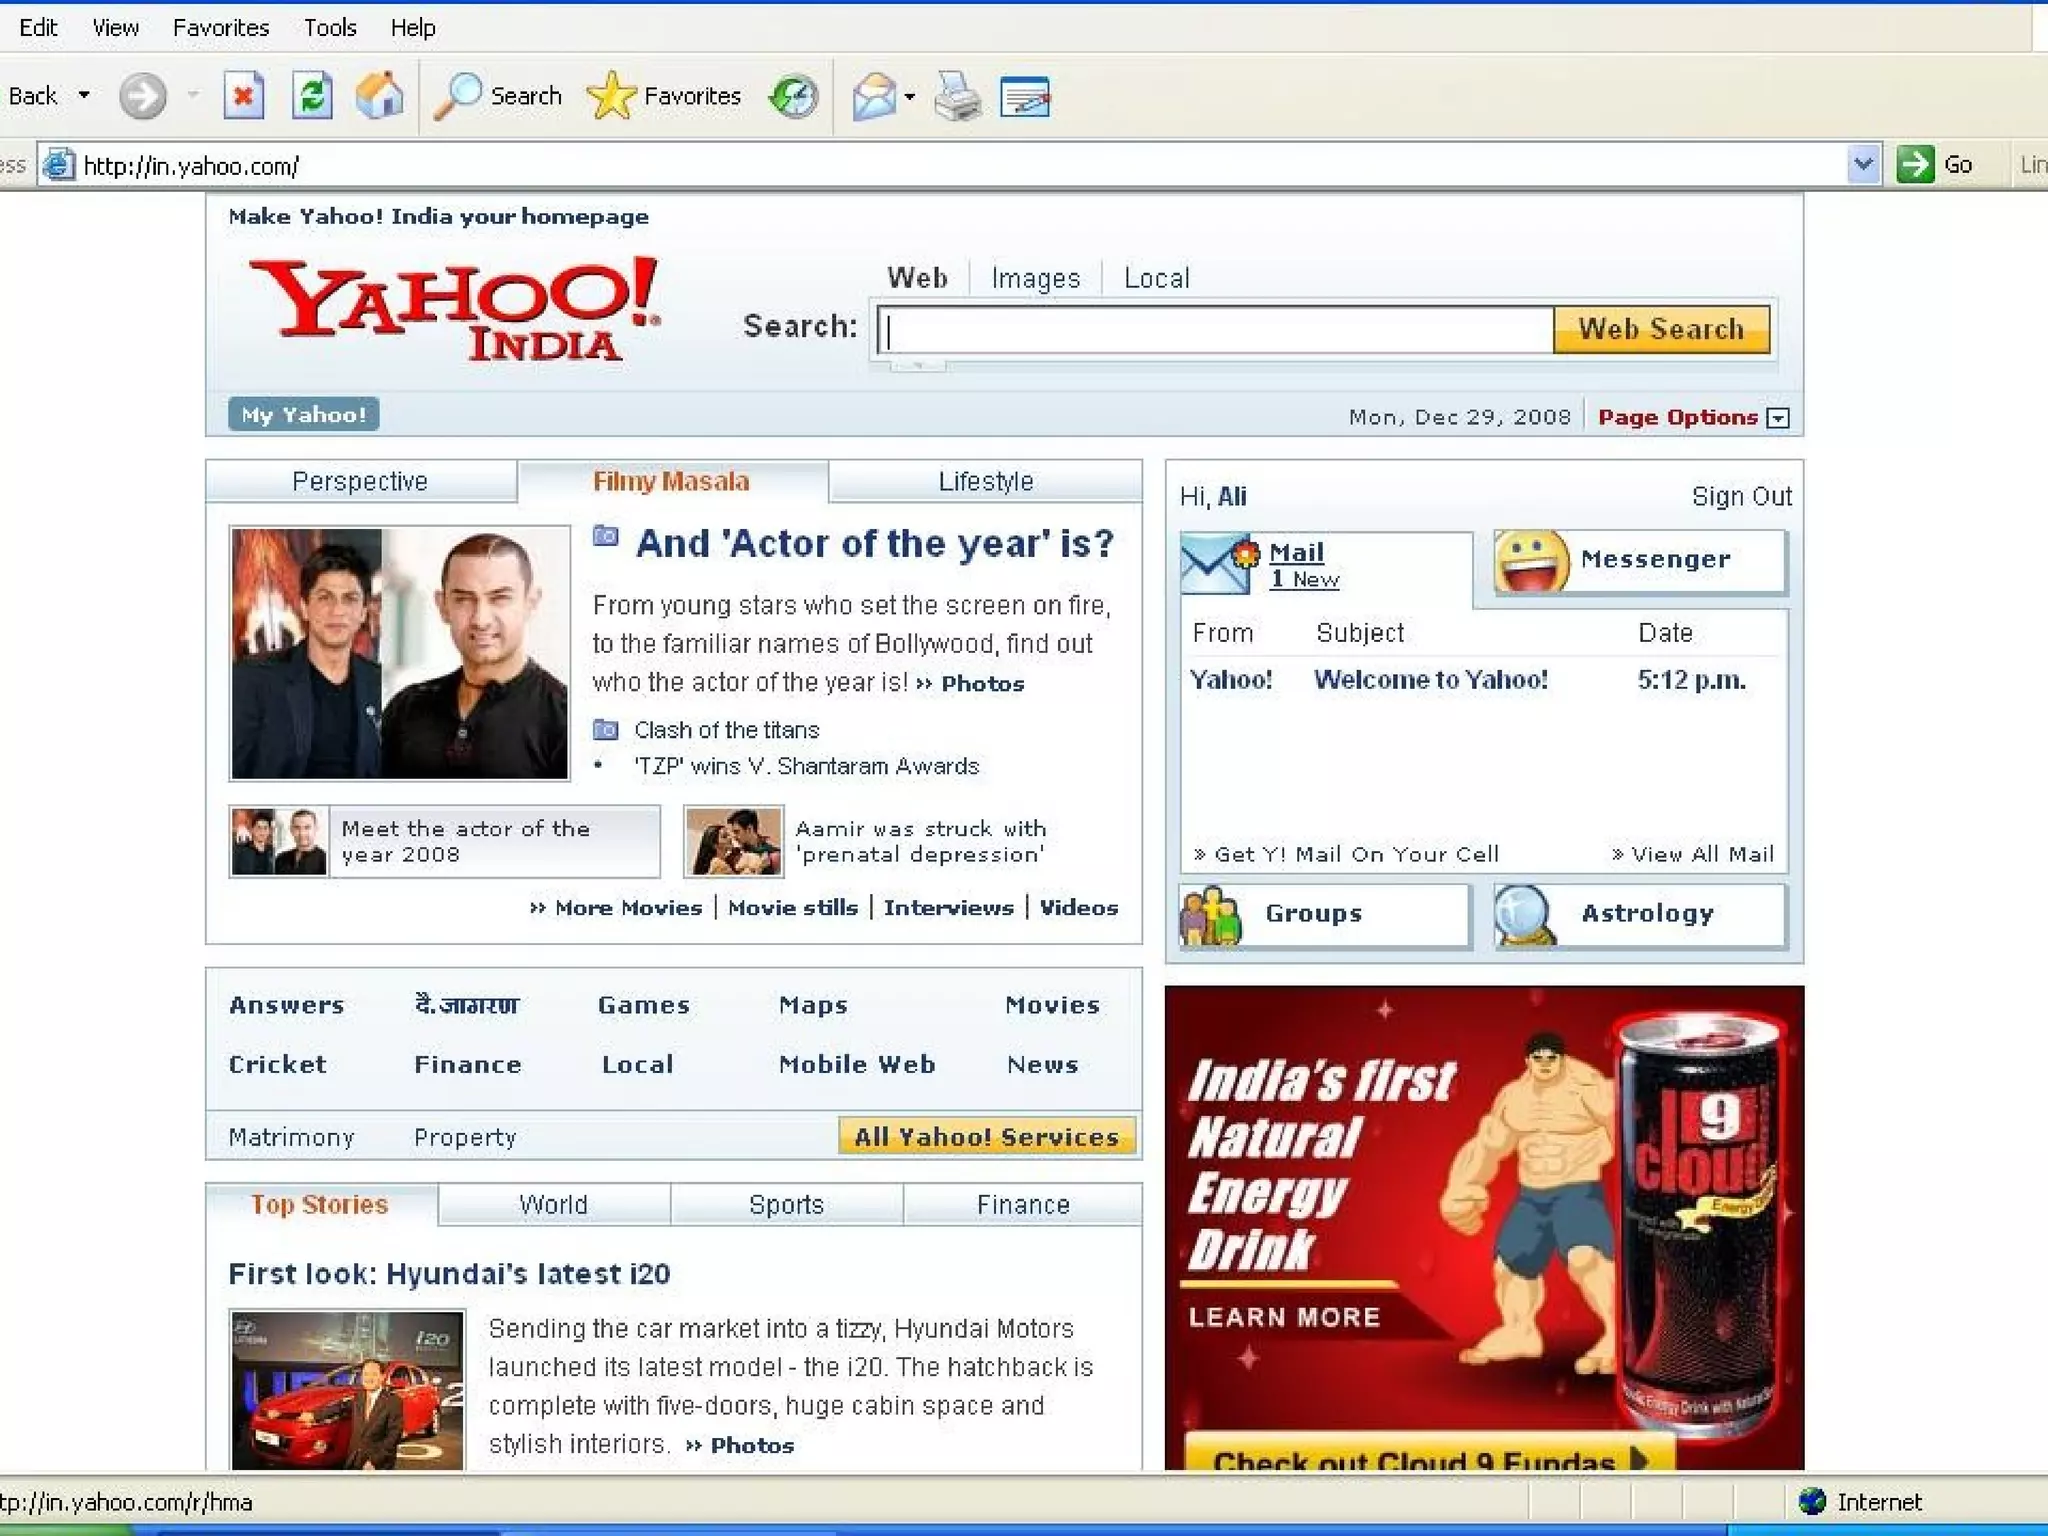Image resolution: width=2048 pixels, height=1536 pixels.
Task: Click the Edit page toolbar icon
Action: point(1025,97)
